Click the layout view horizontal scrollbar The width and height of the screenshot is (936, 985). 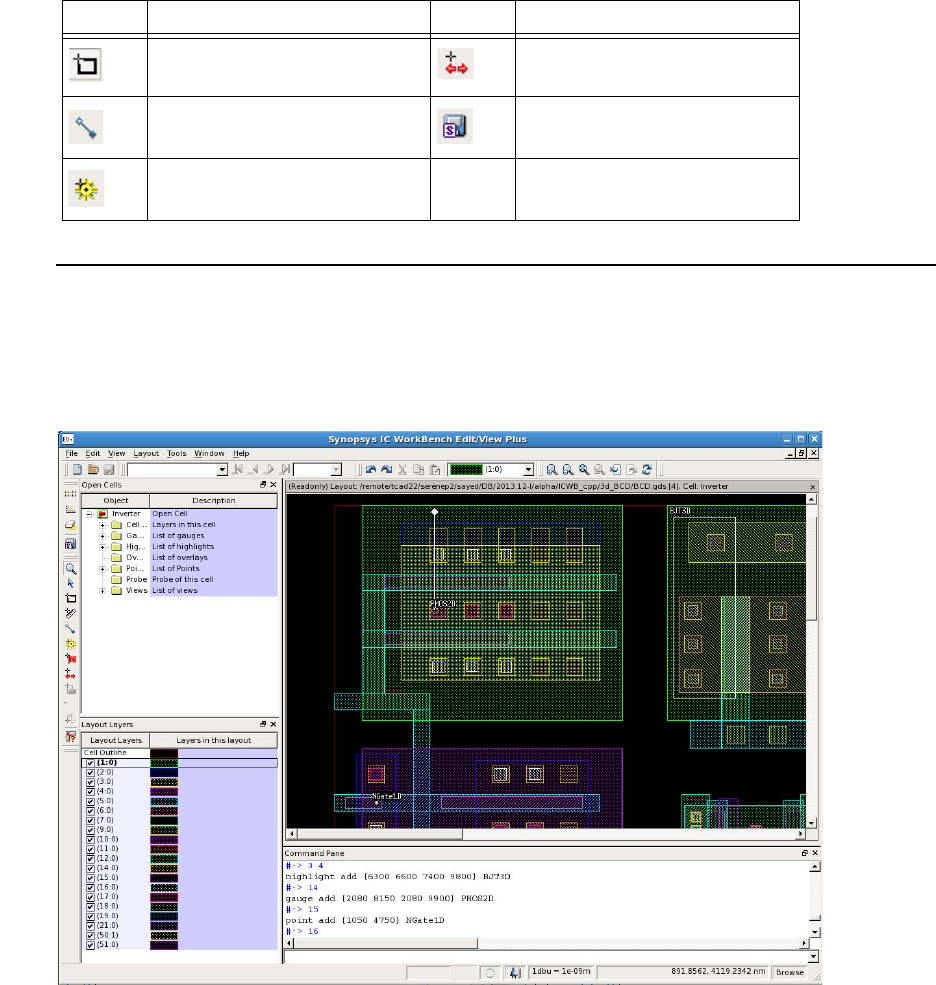click(x=546, y=834)
